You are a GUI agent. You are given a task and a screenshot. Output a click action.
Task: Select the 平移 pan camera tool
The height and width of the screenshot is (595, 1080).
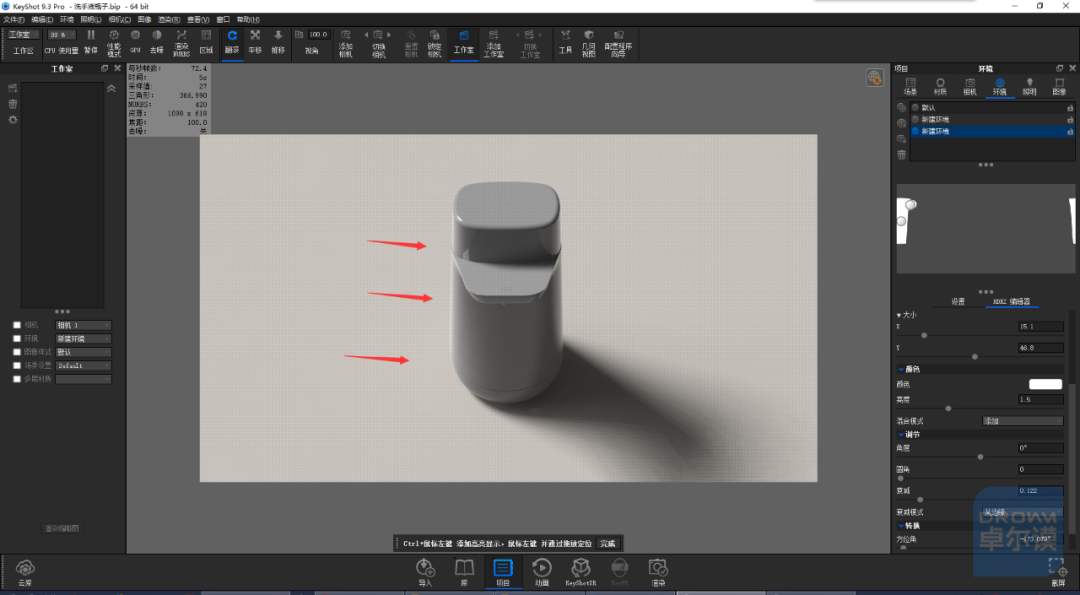click(255, 42)
